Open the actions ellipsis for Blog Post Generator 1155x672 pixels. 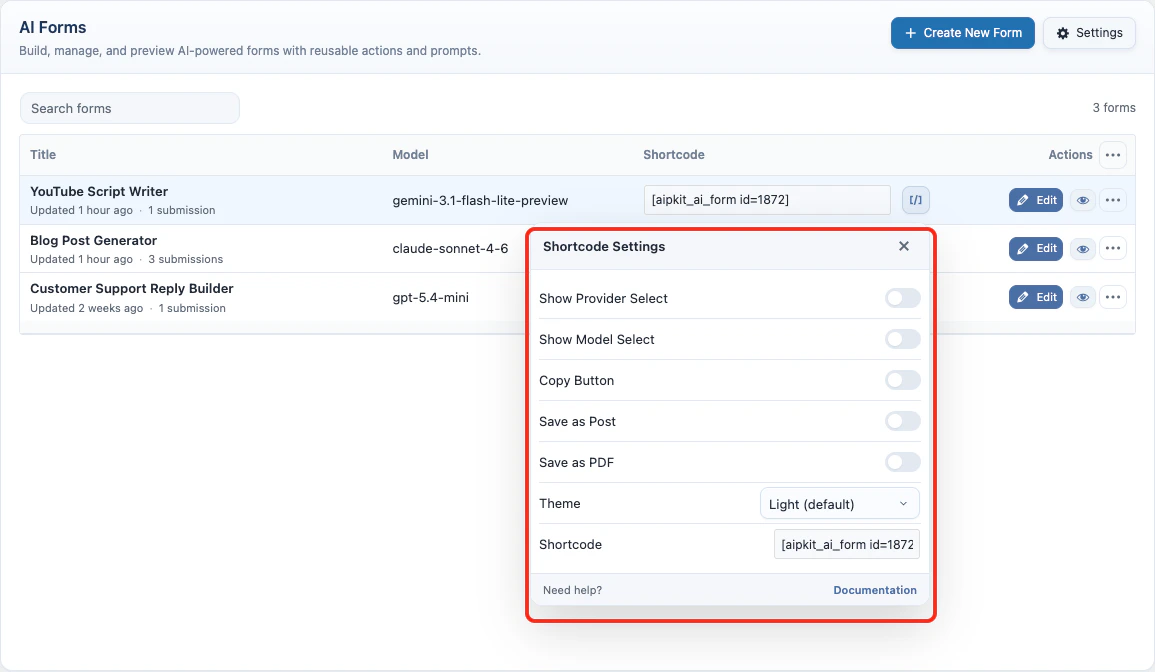(1113, 248)
